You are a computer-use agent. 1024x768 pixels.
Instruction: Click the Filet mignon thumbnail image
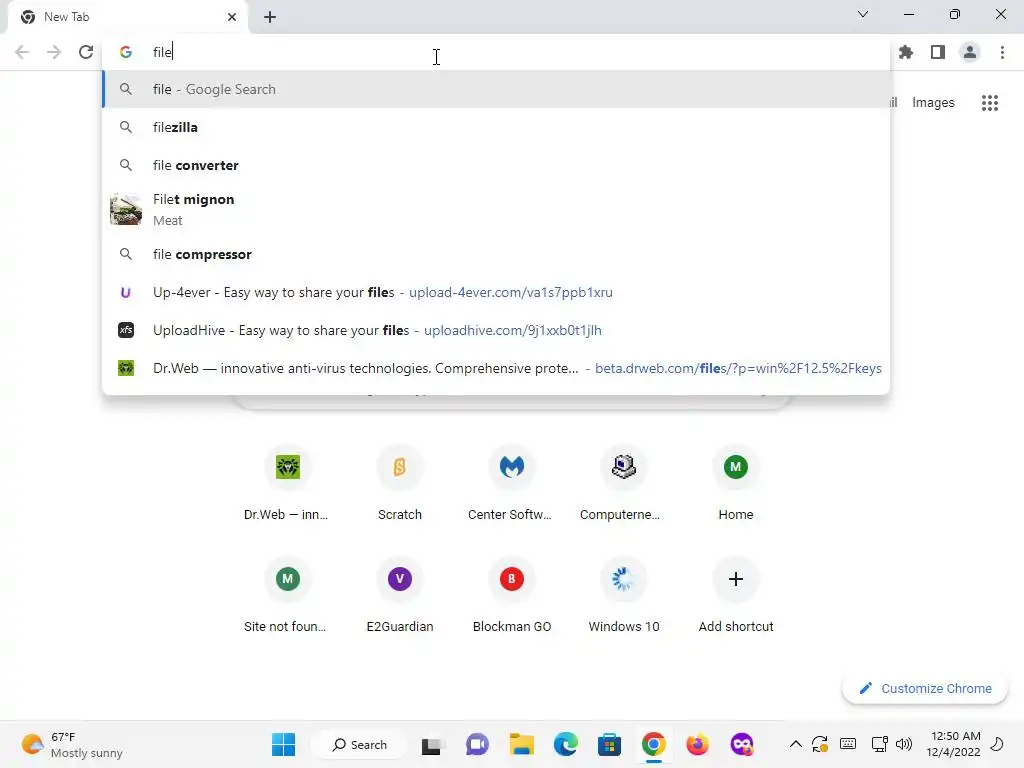point(125,210)
